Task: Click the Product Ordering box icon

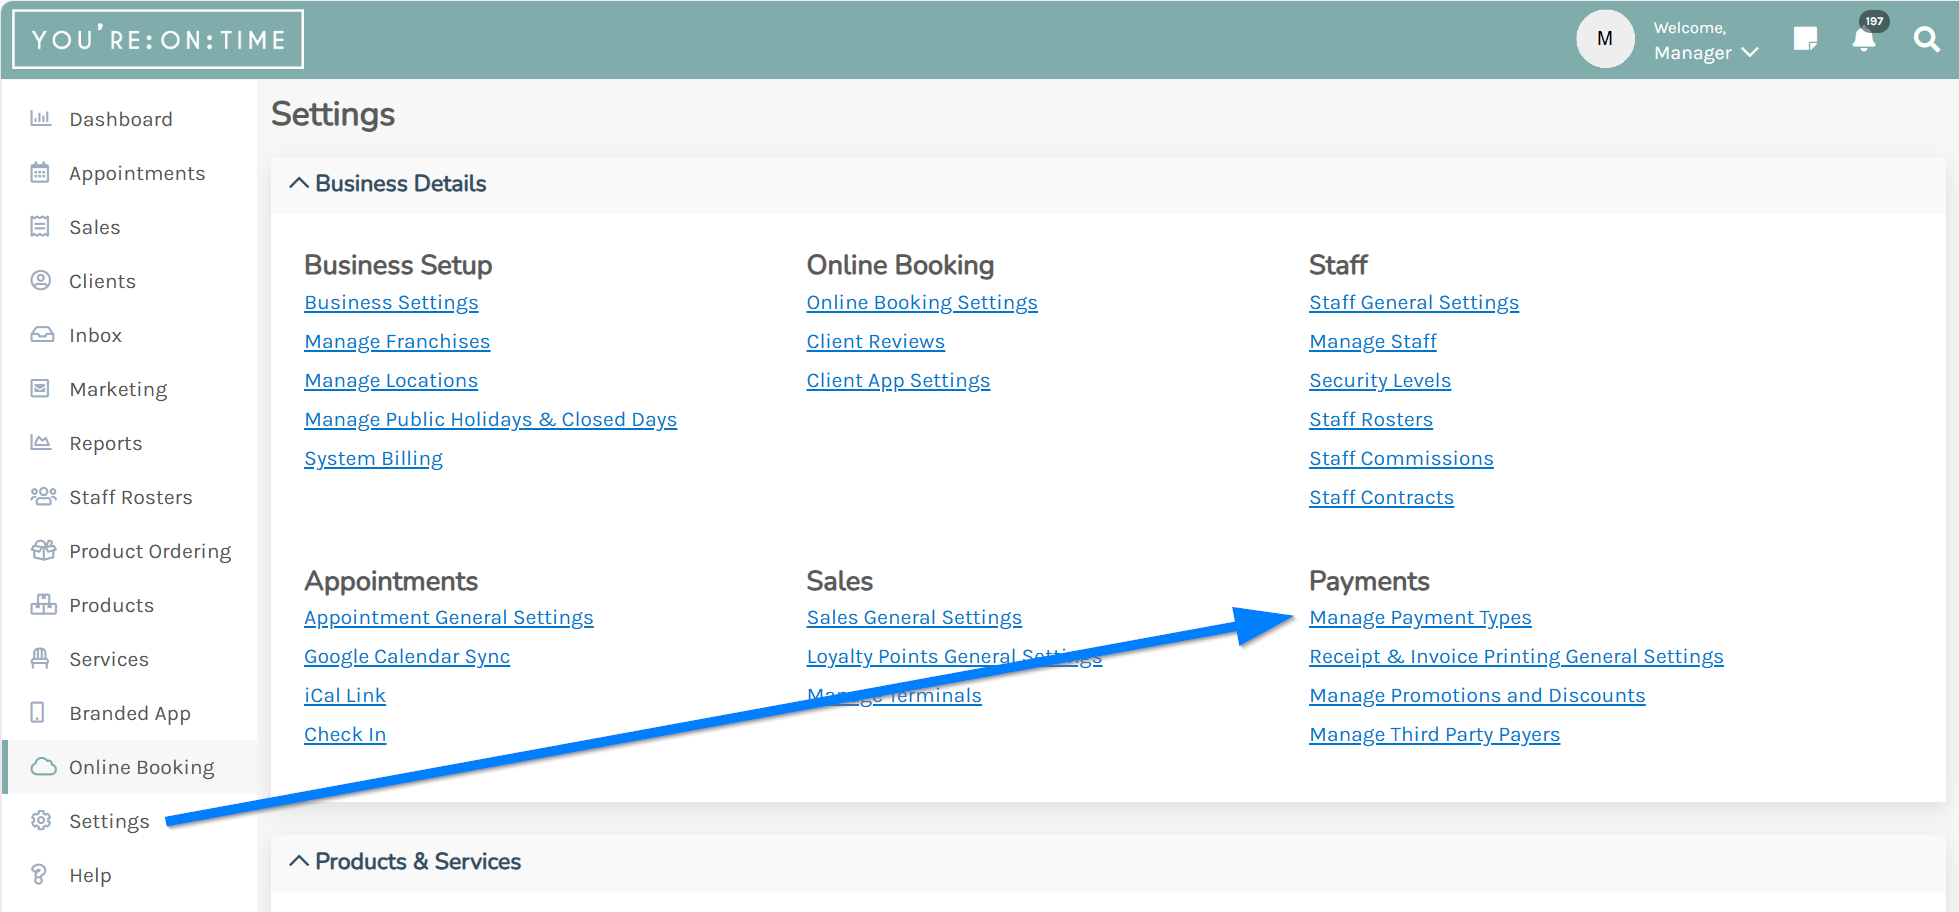Action: [43, 550]
